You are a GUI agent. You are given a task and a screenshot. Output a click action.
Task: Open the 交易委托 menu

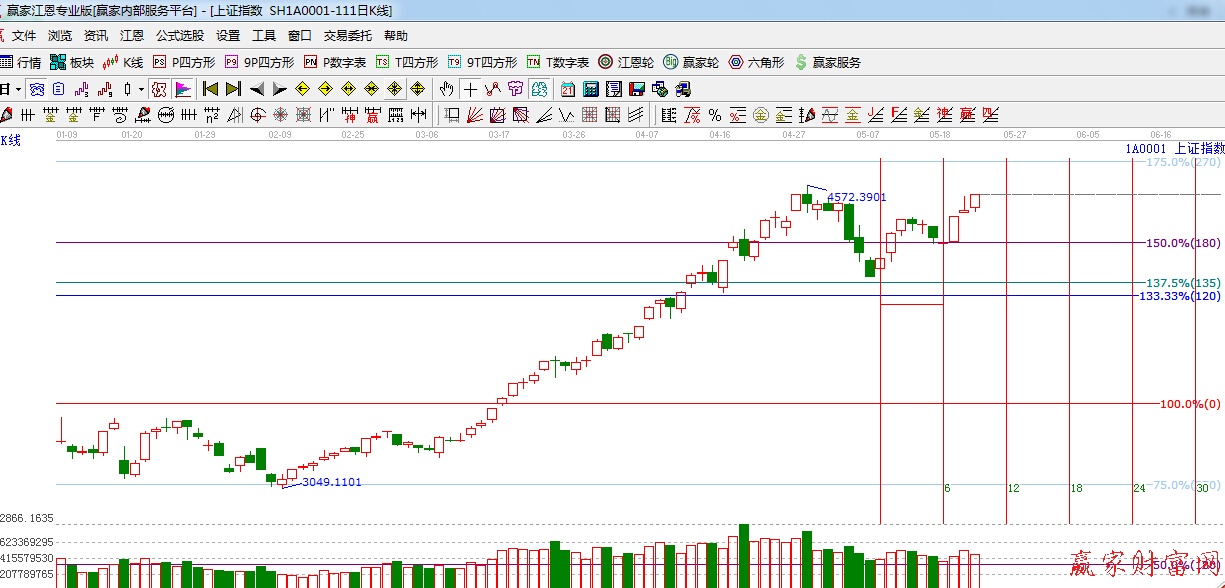(348, 36)
